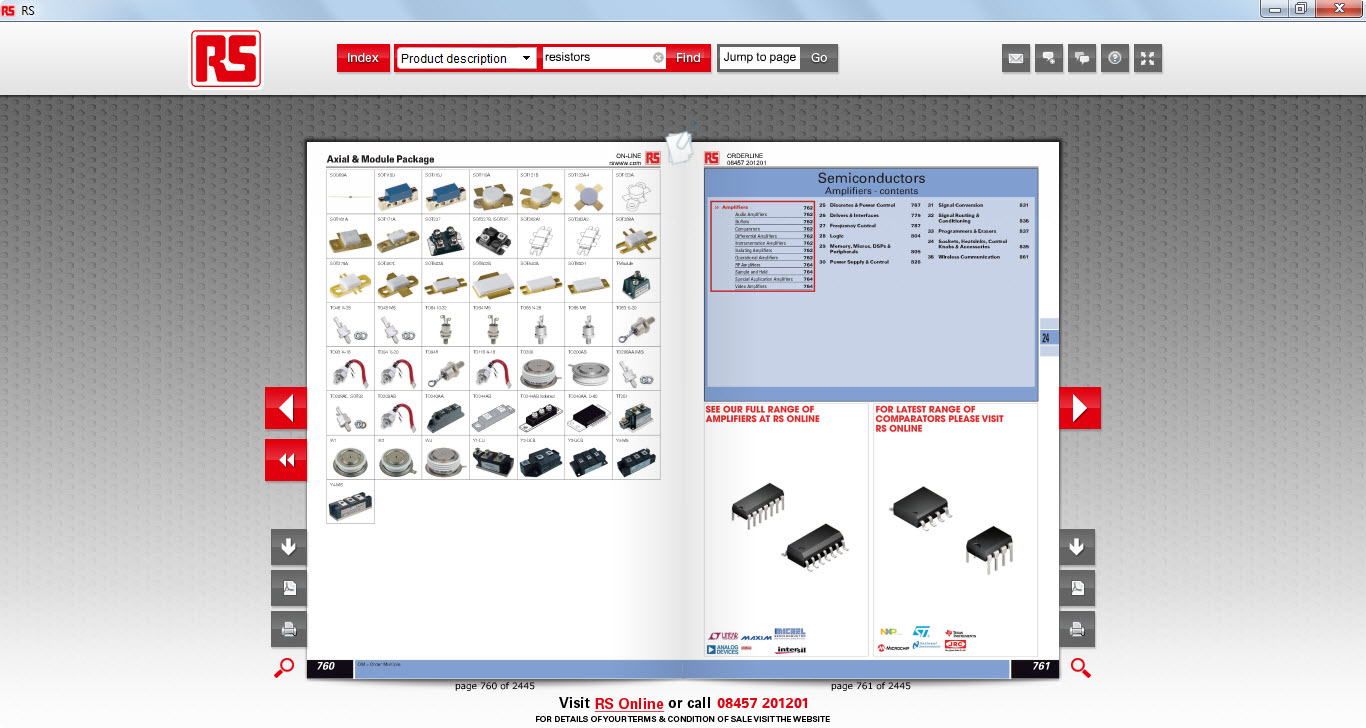Jump back with the double-arrow rewind button

pyautogui.click(x=286, y=460)
